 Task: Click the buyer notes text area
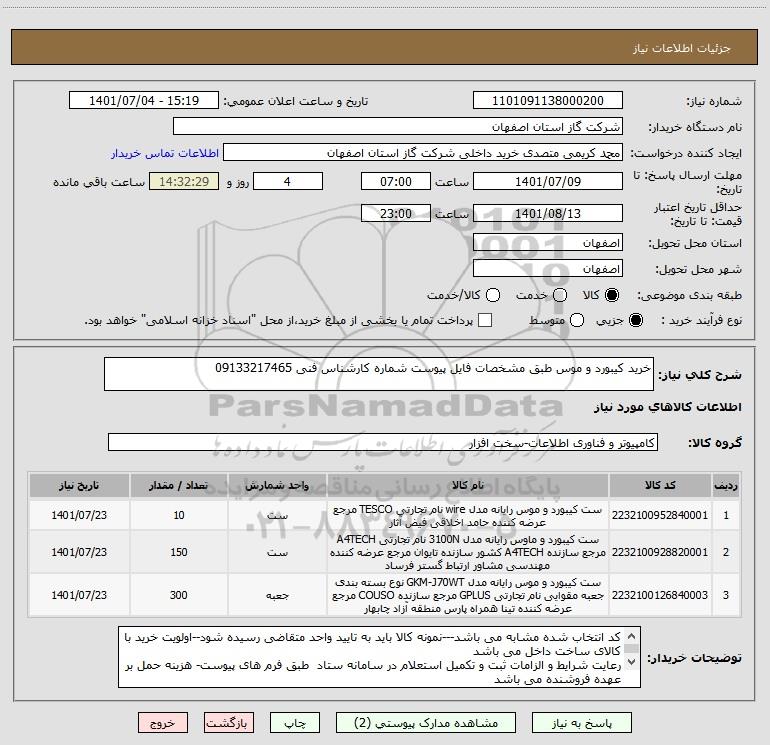coord(379,657)
